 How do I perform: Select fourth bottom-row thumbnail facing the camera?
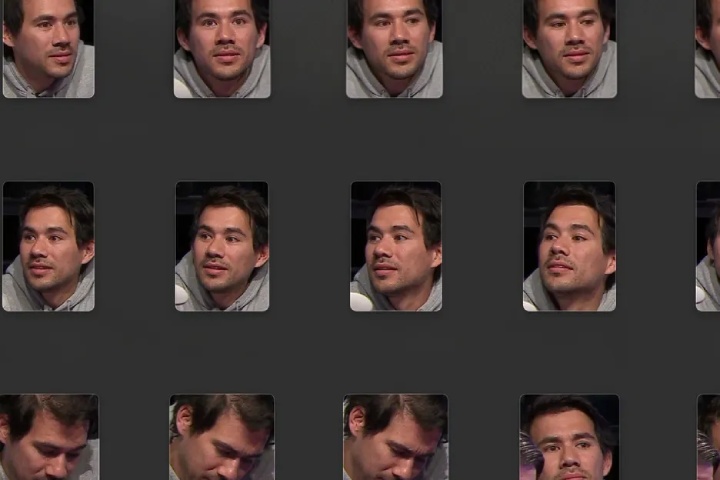click(569, 437)
